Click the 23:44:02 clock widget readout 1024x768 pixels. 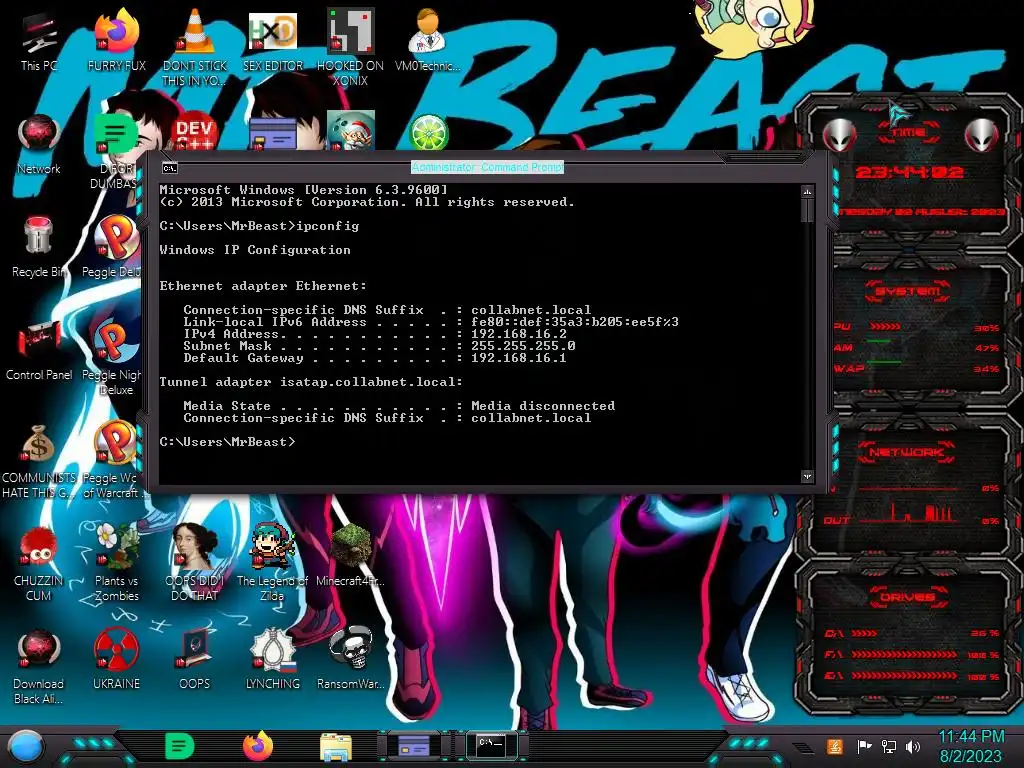pos(909,172)
